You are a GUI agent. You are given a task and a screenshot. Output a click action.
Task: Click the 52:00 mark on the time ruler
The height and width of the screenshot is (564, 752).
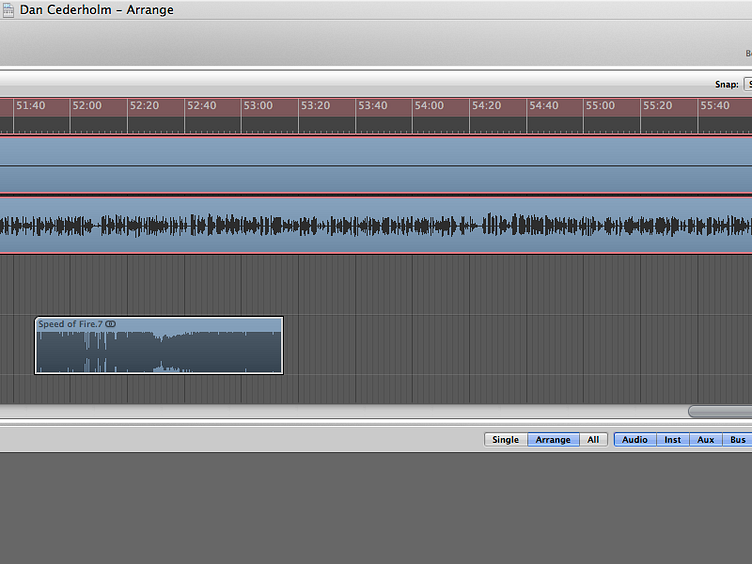(87, 106)
